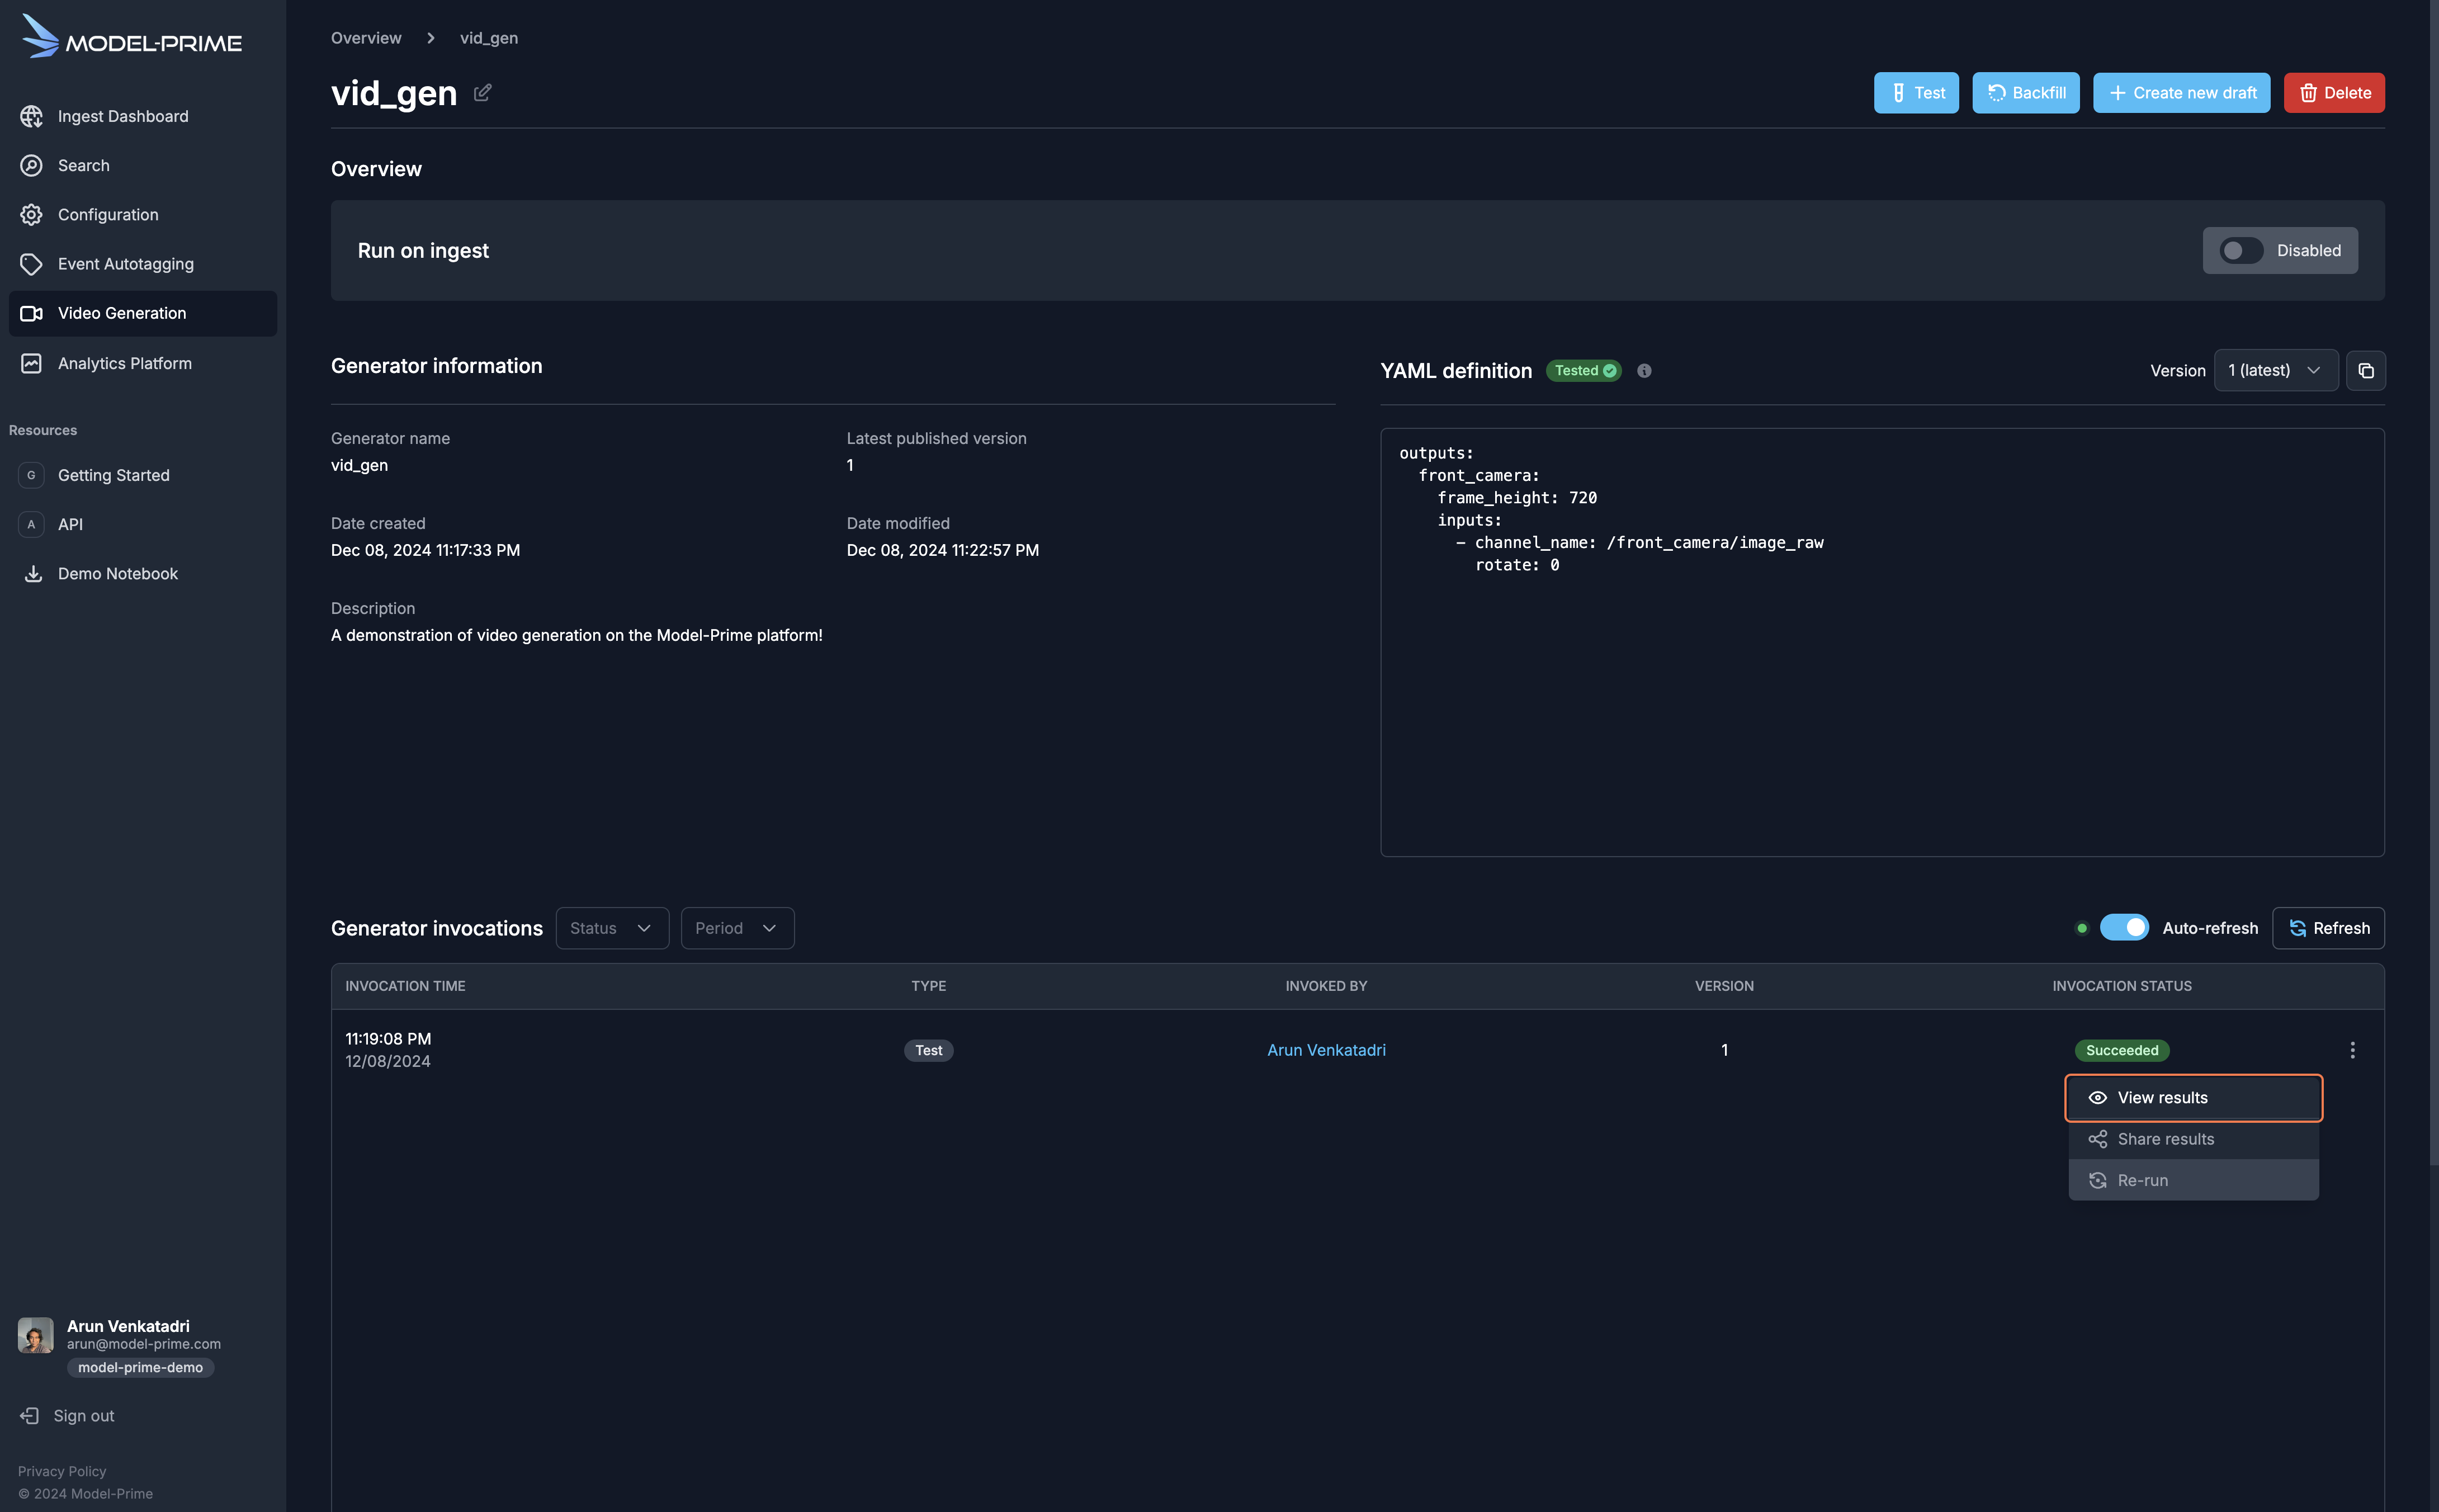The width and height of the screenshot is (2439, 1512).
Task: Click the Test type badge in invocation row
Action: (x=928, y=1050)
